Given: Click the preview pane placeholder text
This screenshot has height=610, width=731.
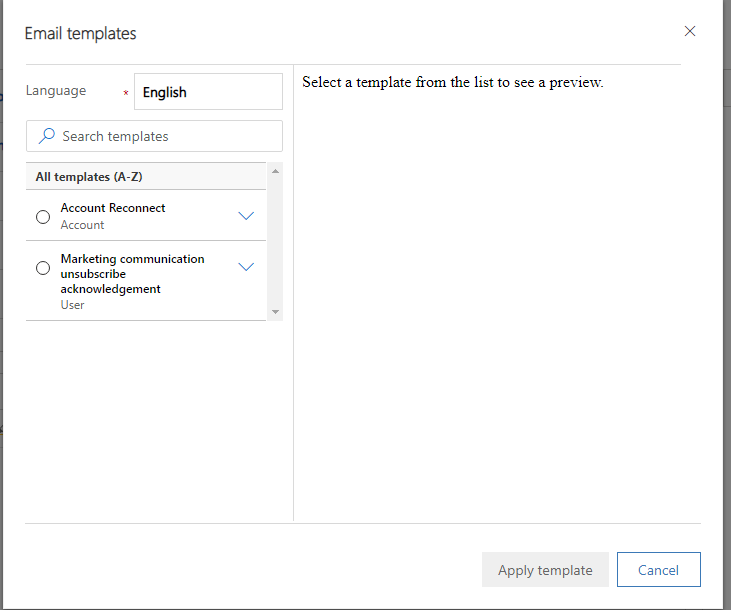Looking at the screenshot, I should pyautogui.click(x=453, y=82).
